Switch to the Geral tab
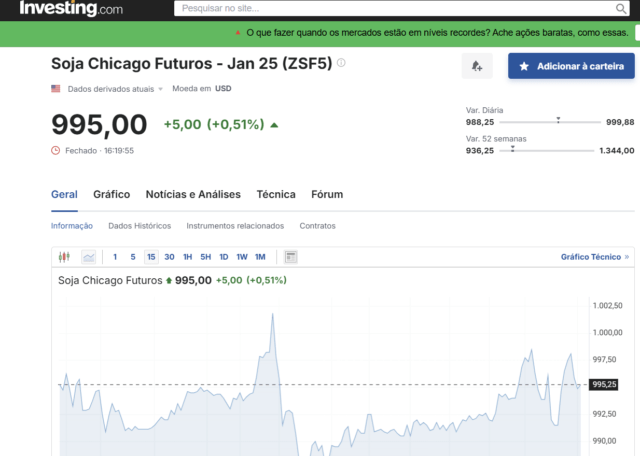Viewport: 640px width, 456px height. coord(64,194)
